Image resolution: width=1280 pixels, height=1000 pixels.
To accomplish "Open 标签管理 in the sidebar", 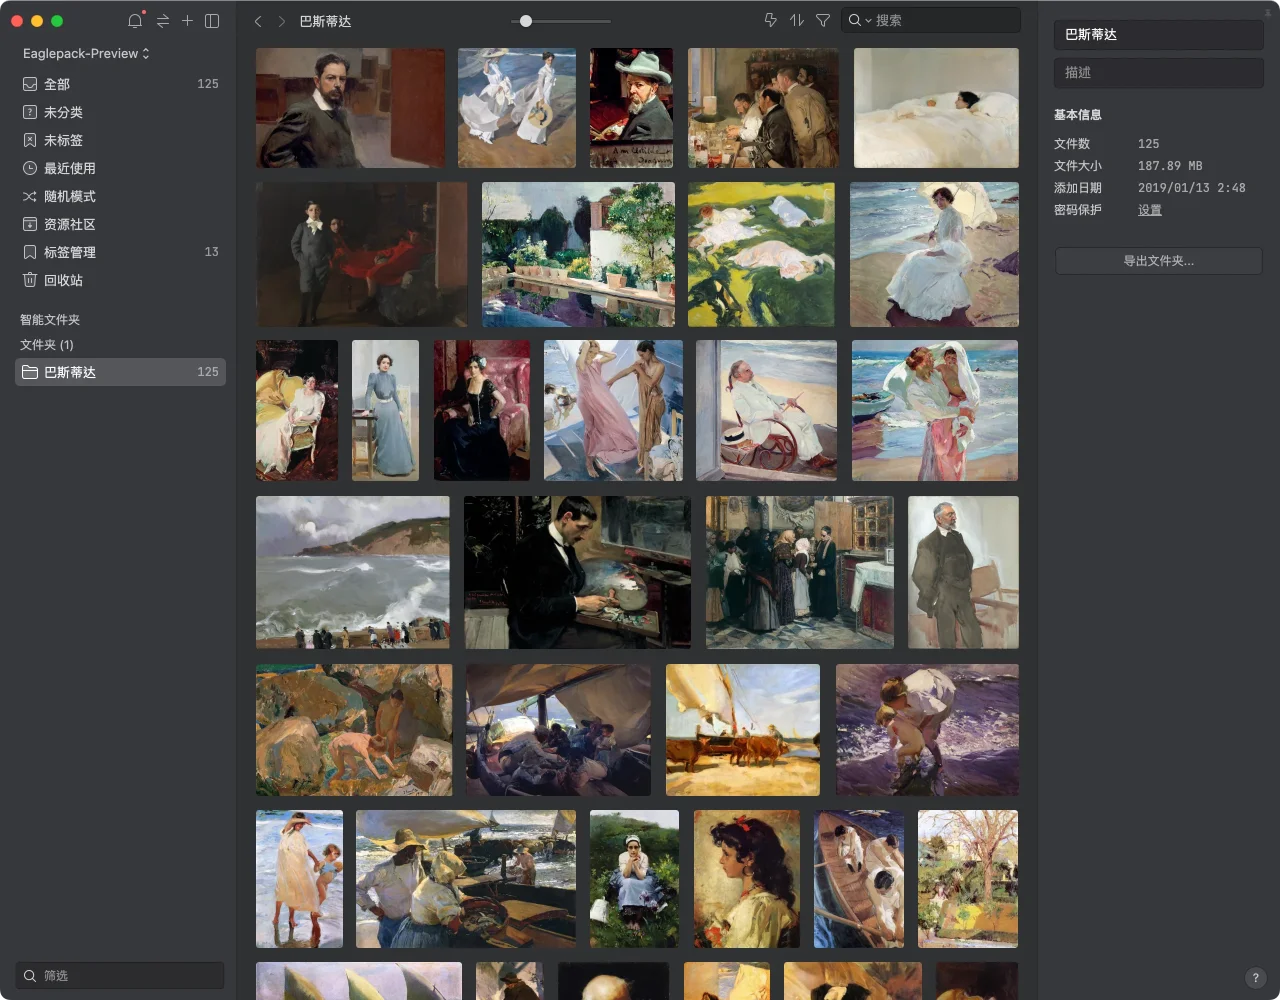I will [120, 252].
